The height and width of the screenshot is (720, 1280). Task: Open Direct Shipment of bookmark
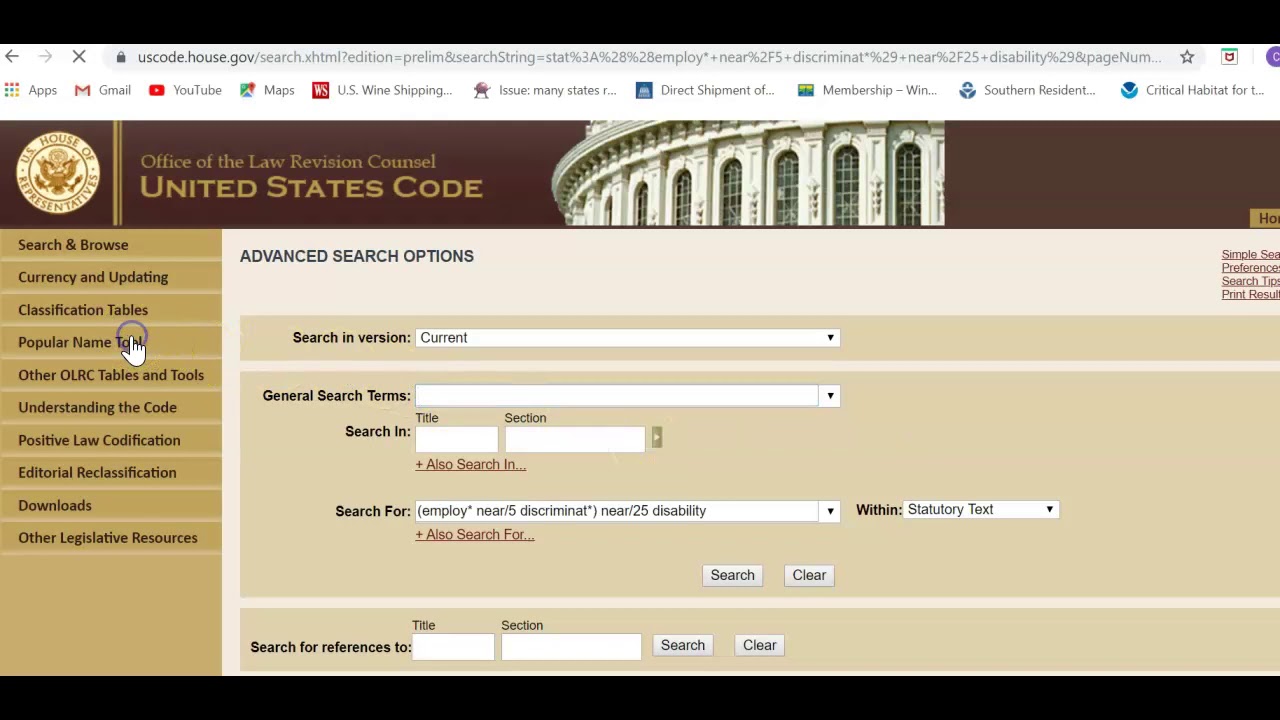[705, 90]
